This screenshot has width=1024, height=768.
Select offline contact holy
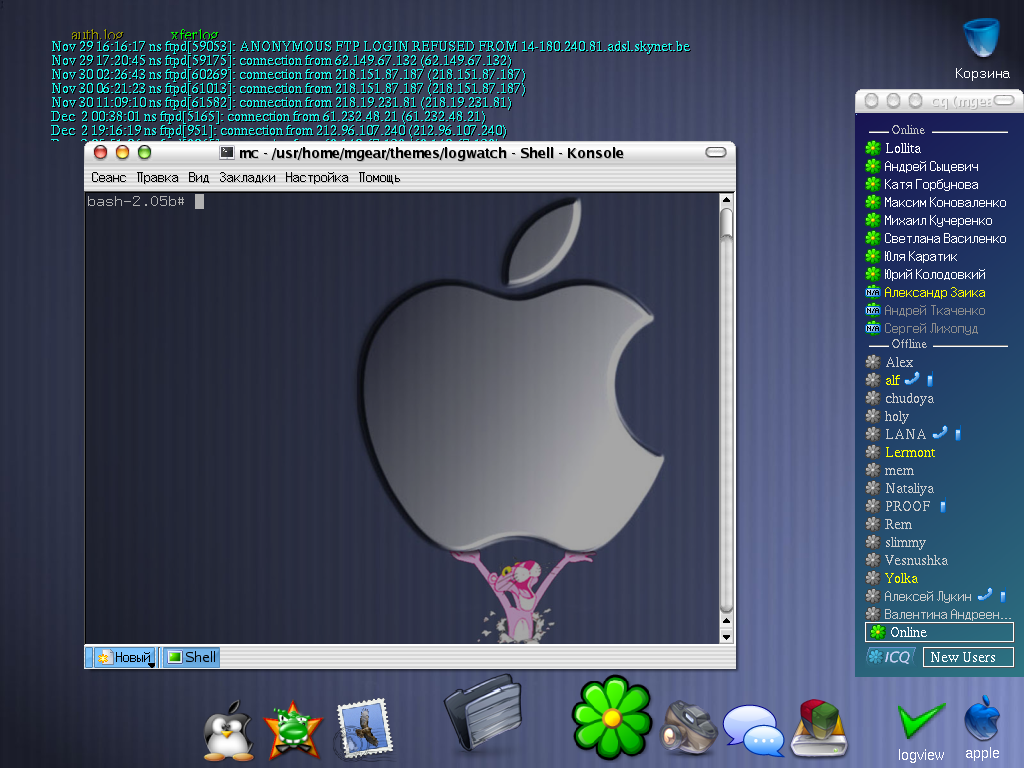pyautogui.click(x=897, y=416)
